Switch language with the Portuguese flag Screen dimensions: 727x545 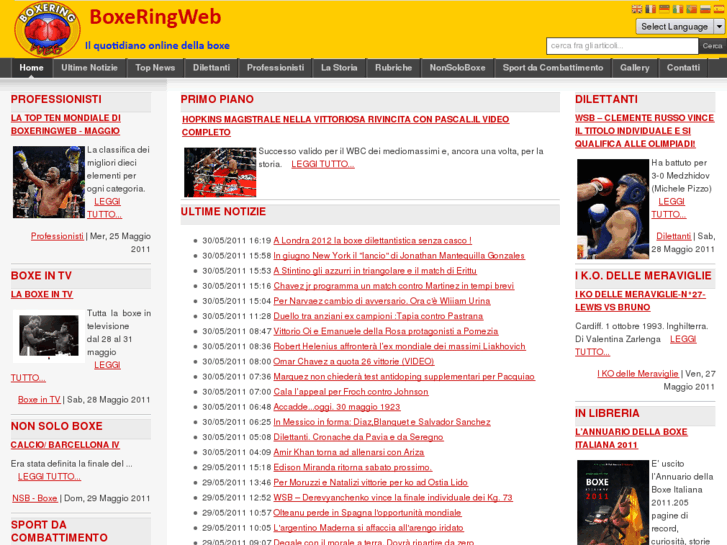(691, 9)
